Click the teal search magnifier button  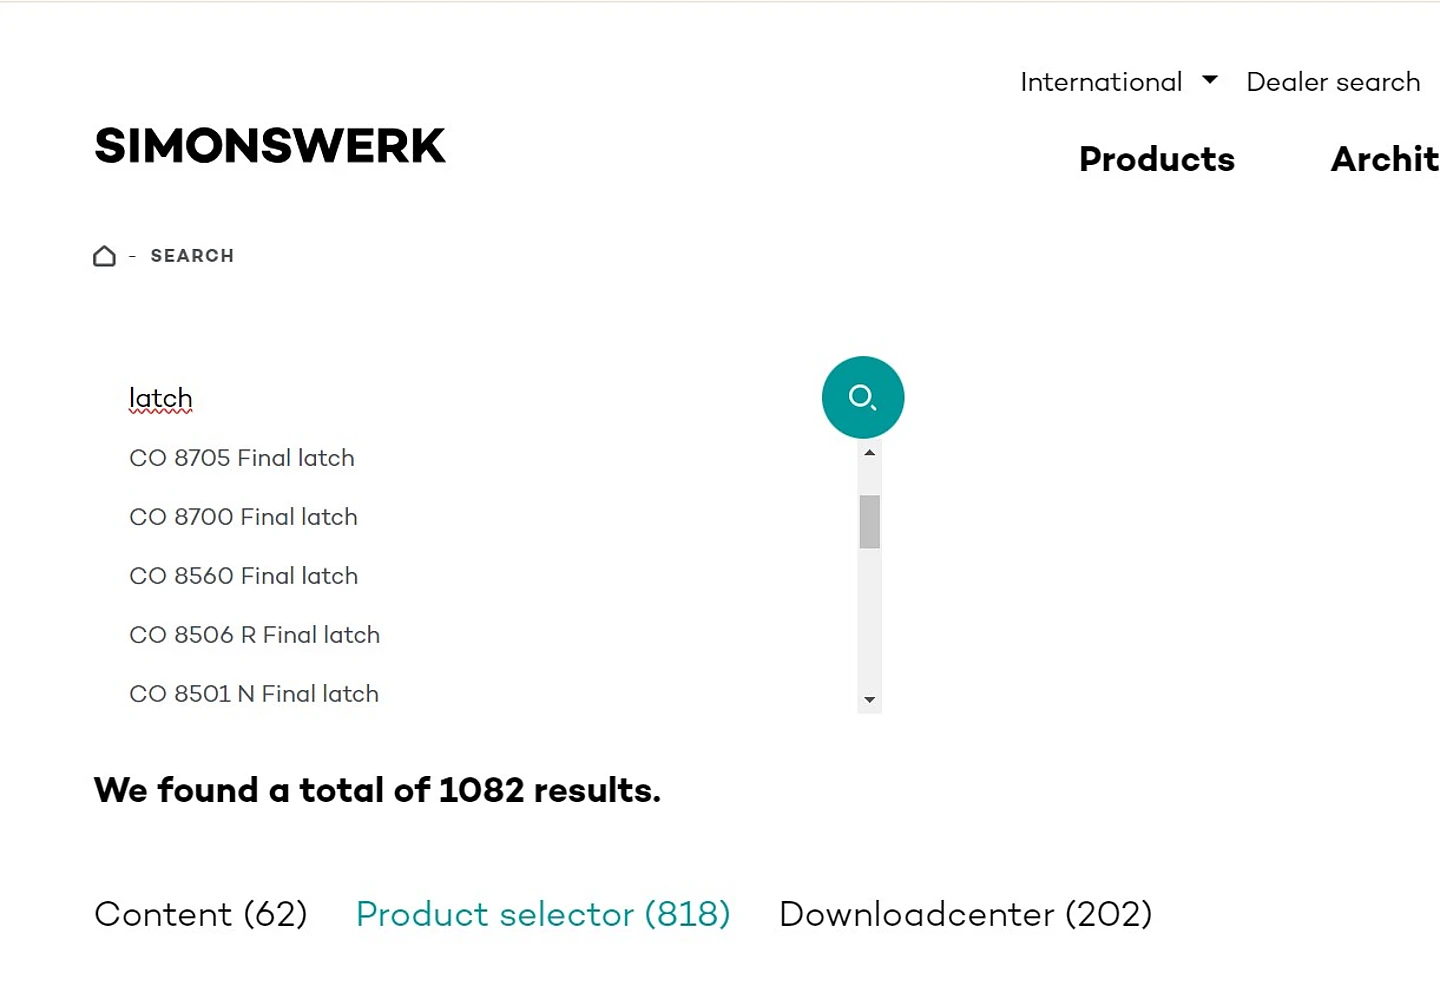(862, 397)
